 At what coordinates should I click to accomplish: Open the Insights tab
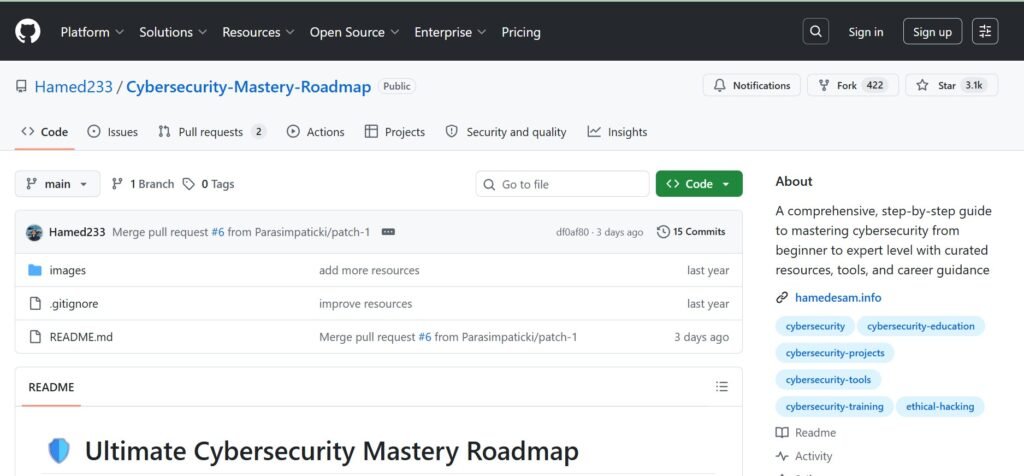tap(617, 132)
